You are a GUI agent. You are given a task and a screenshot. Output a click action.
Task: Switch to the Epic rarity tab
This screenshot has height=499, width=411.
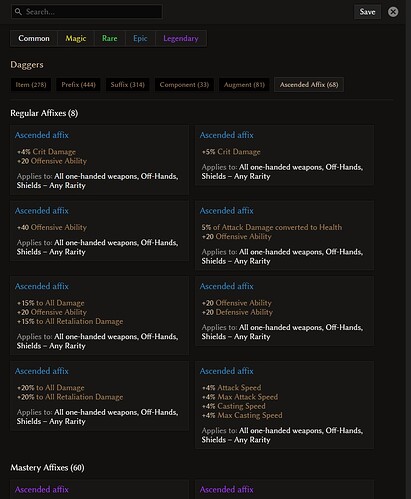pyautogui.click(x=140, y=38)
